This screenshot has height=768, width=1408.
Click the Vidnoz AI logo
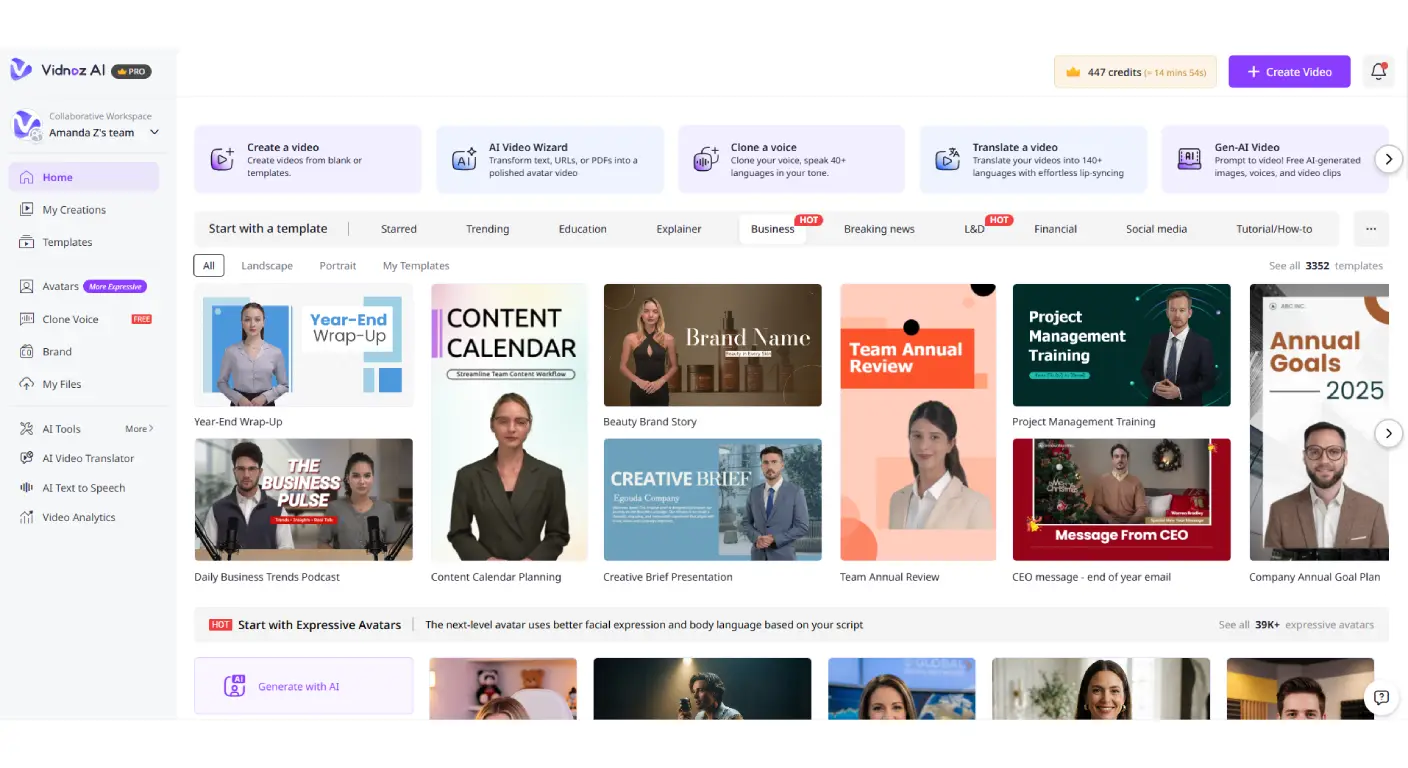[x=21, y=70]
